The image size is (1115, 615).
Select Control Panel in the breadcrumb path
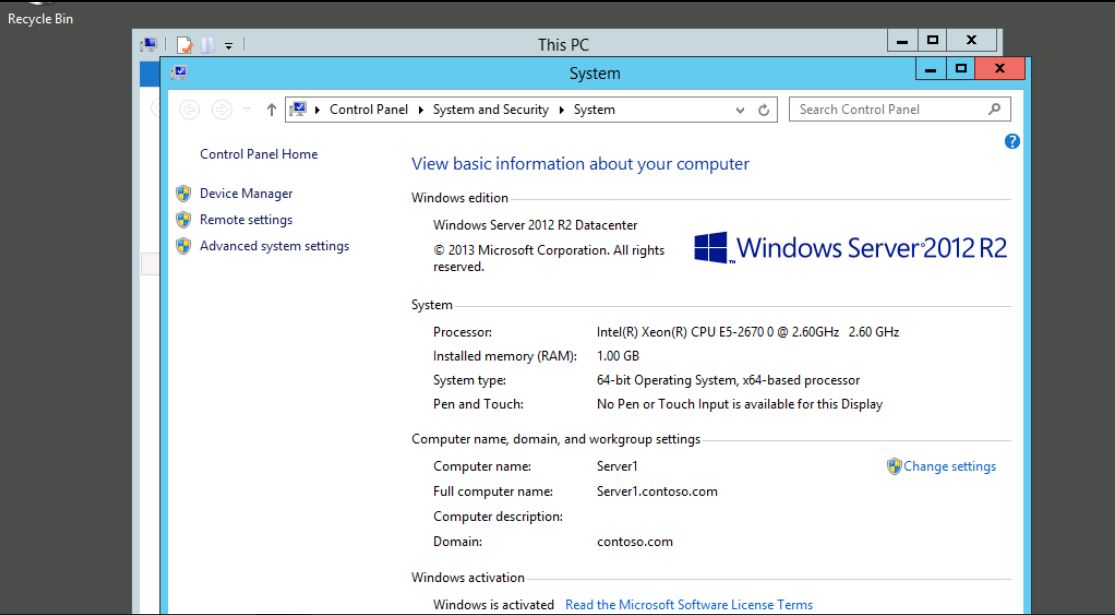tap(368, 109)
